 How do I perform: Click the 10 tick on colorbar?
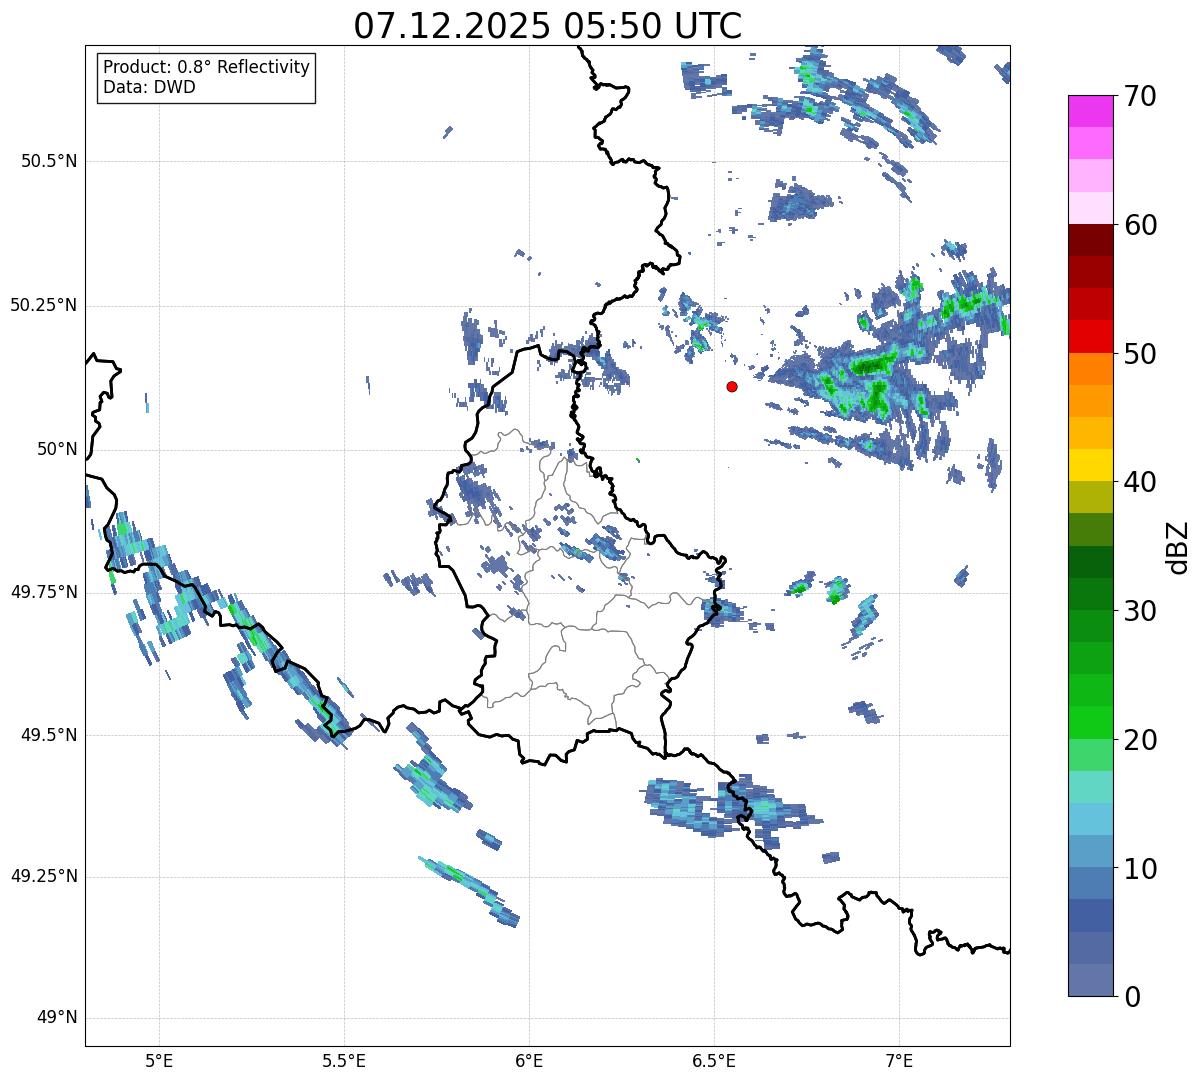(1140, 868)
